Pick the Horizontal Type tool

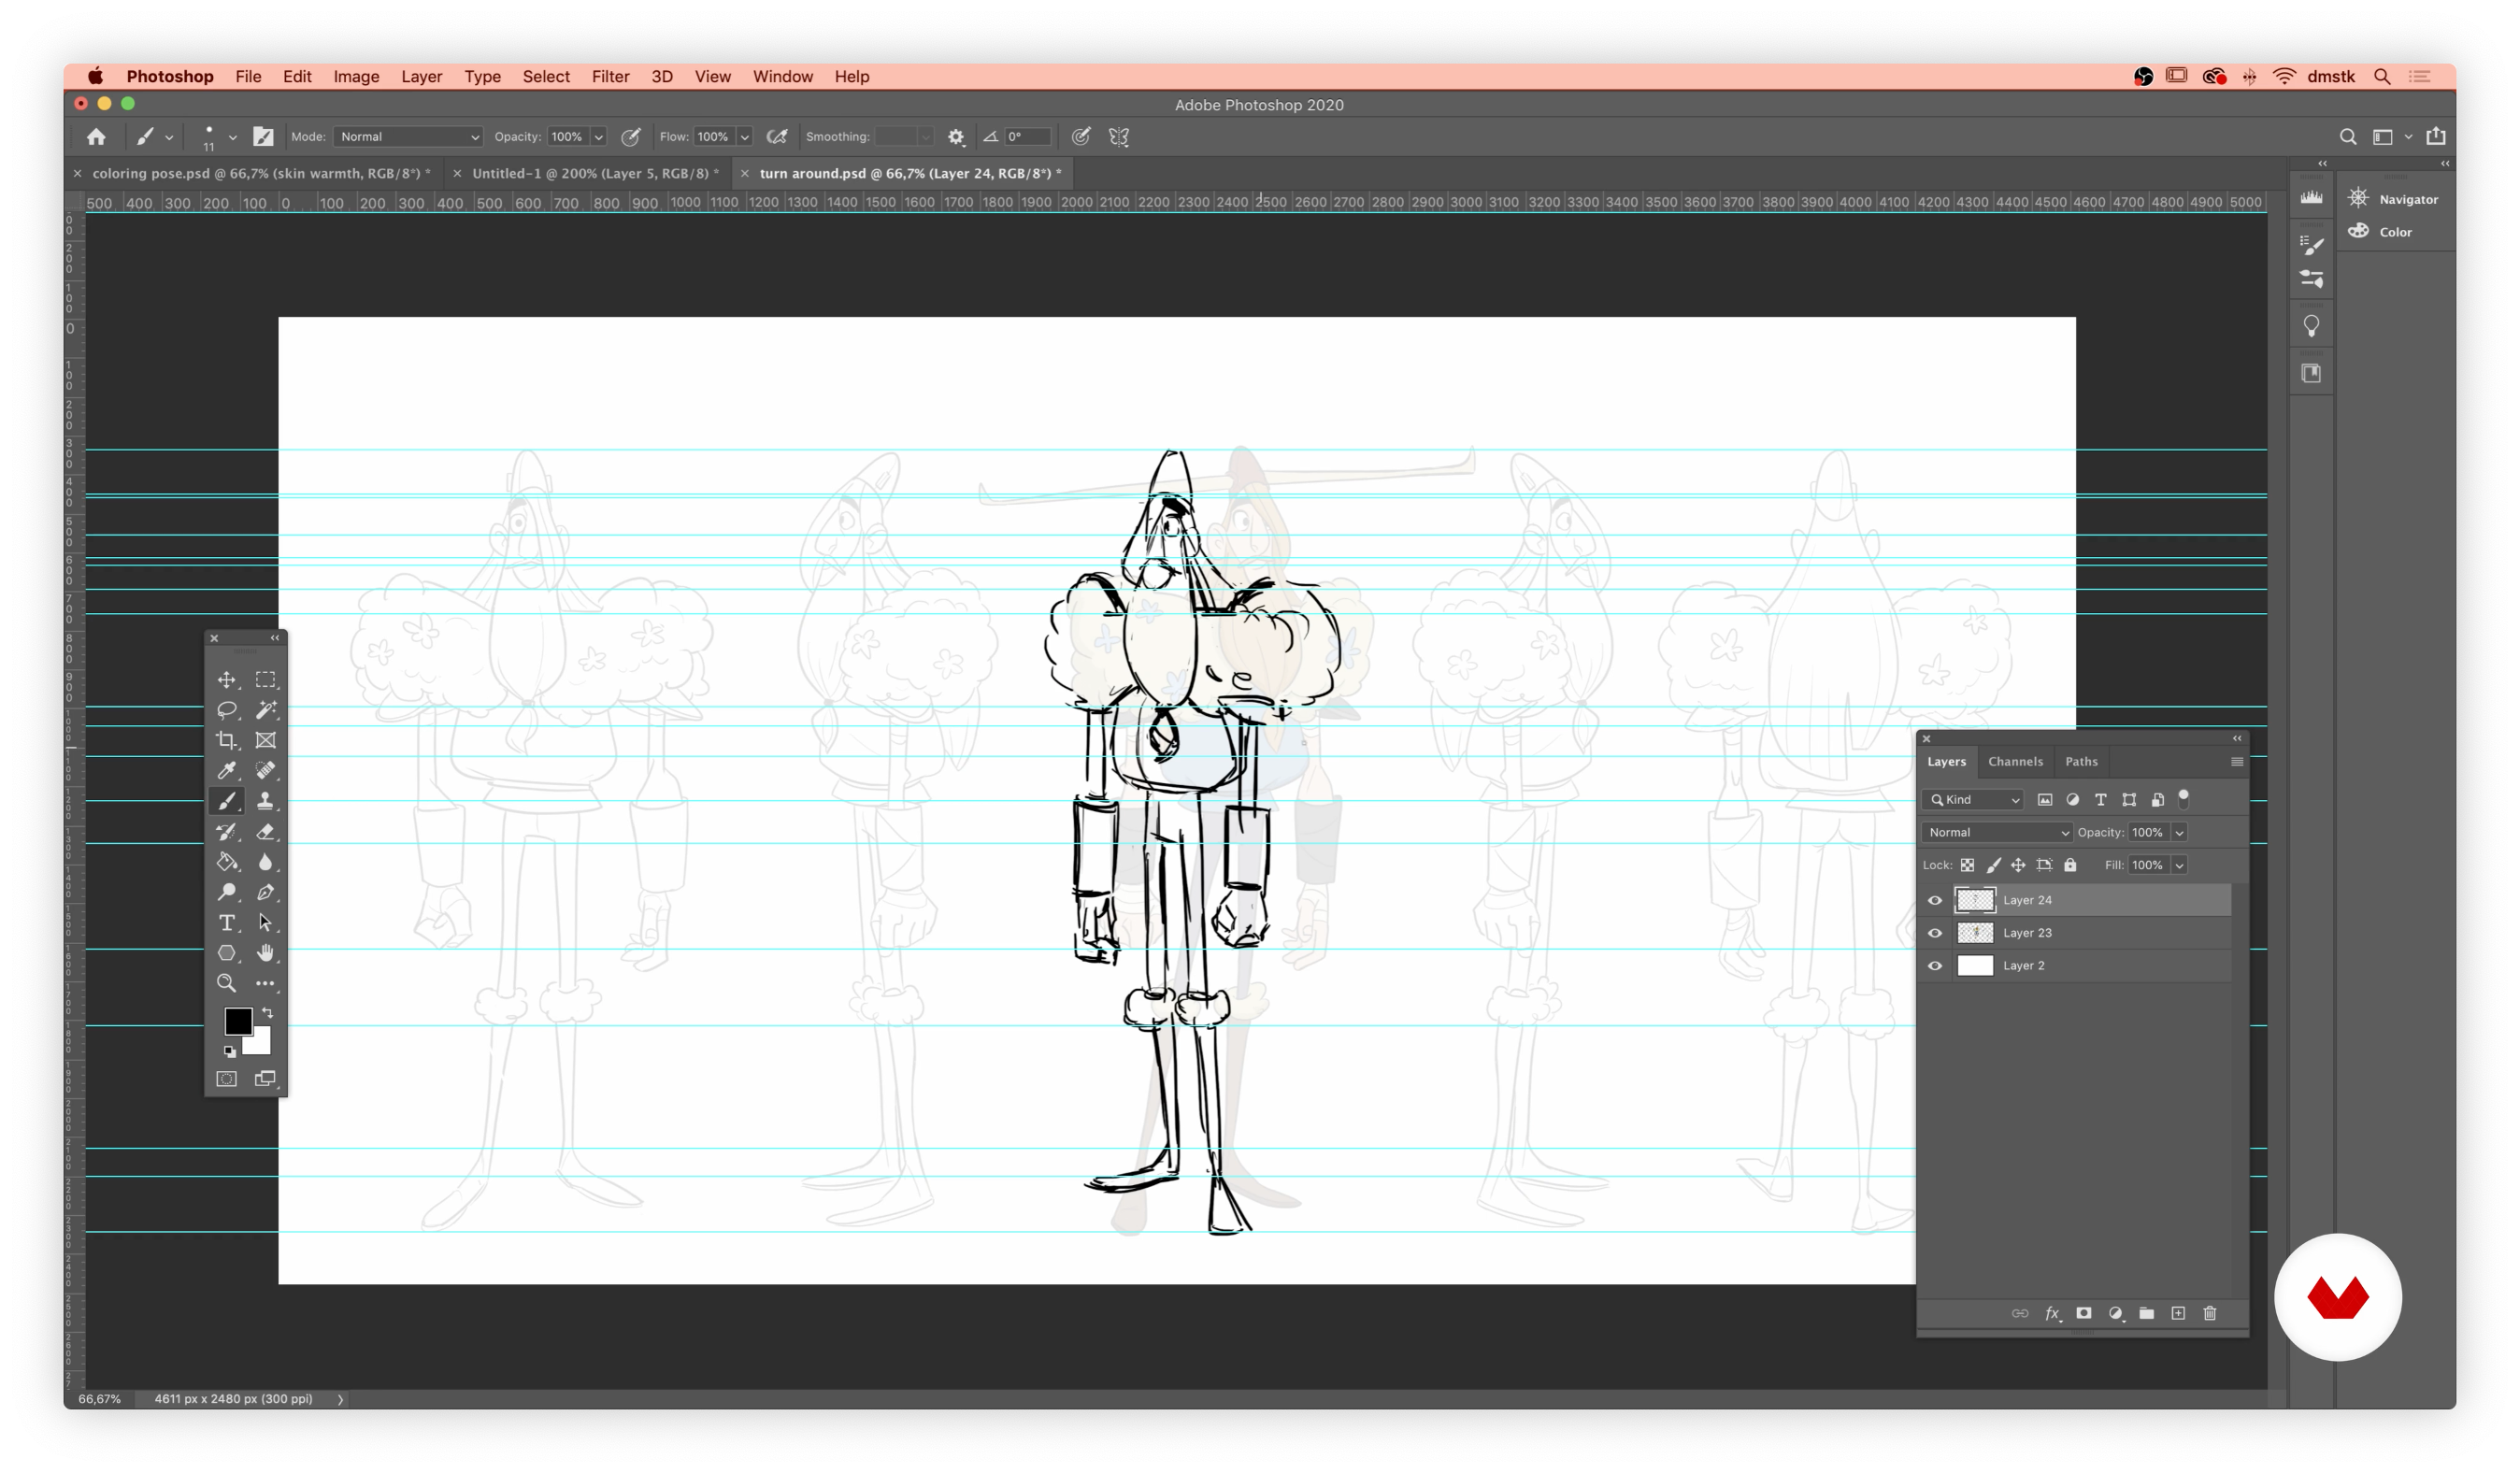coord(227,923)
